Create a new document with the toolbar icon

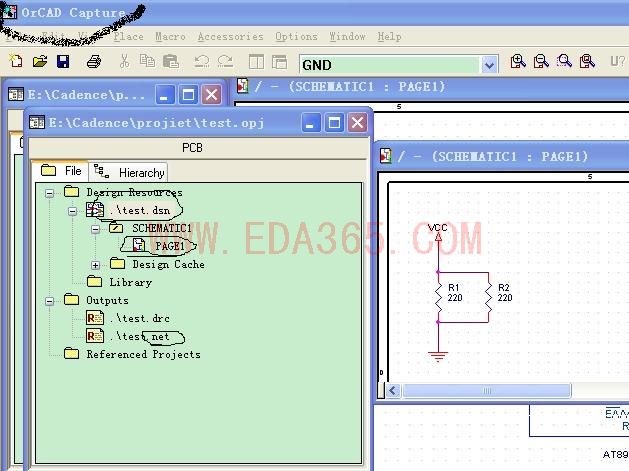click(x=16, y=61)
